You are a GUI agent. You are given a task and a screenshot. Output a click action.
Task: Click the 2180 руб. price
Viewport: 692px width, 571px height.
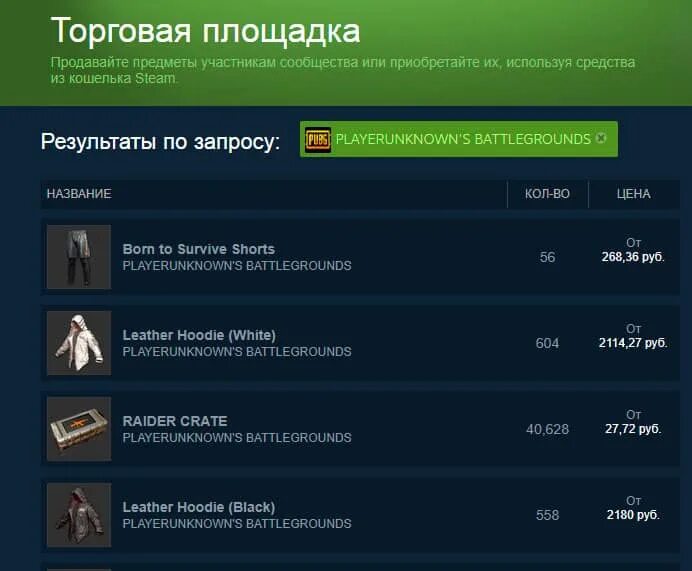tap(633, 515)
